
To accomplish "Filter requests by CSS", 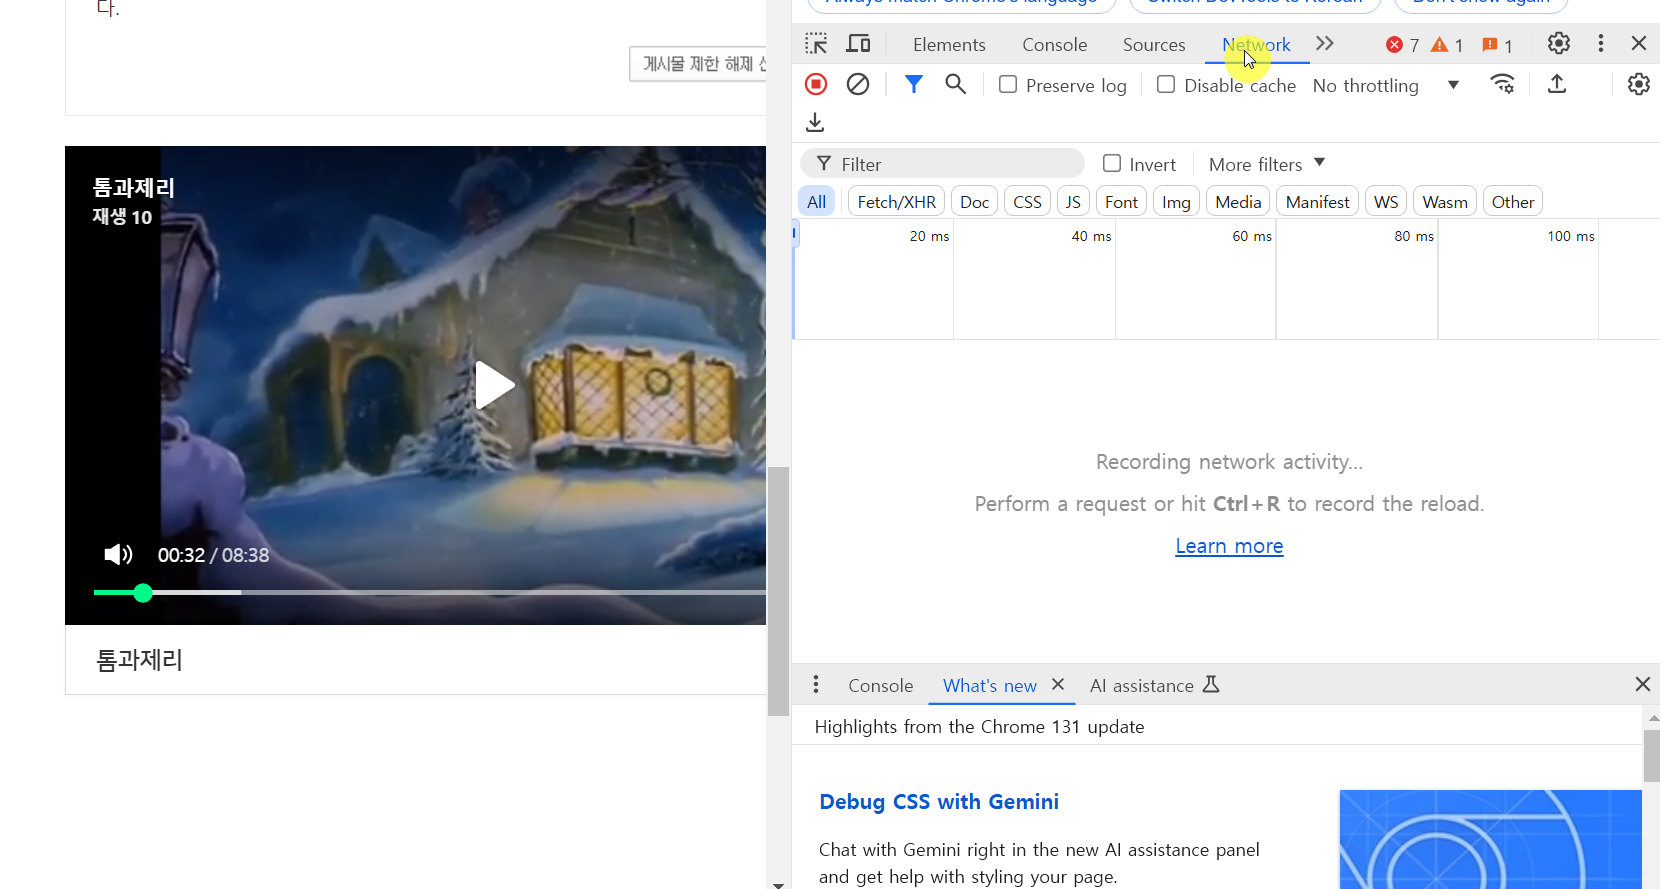I will 1027,202.
